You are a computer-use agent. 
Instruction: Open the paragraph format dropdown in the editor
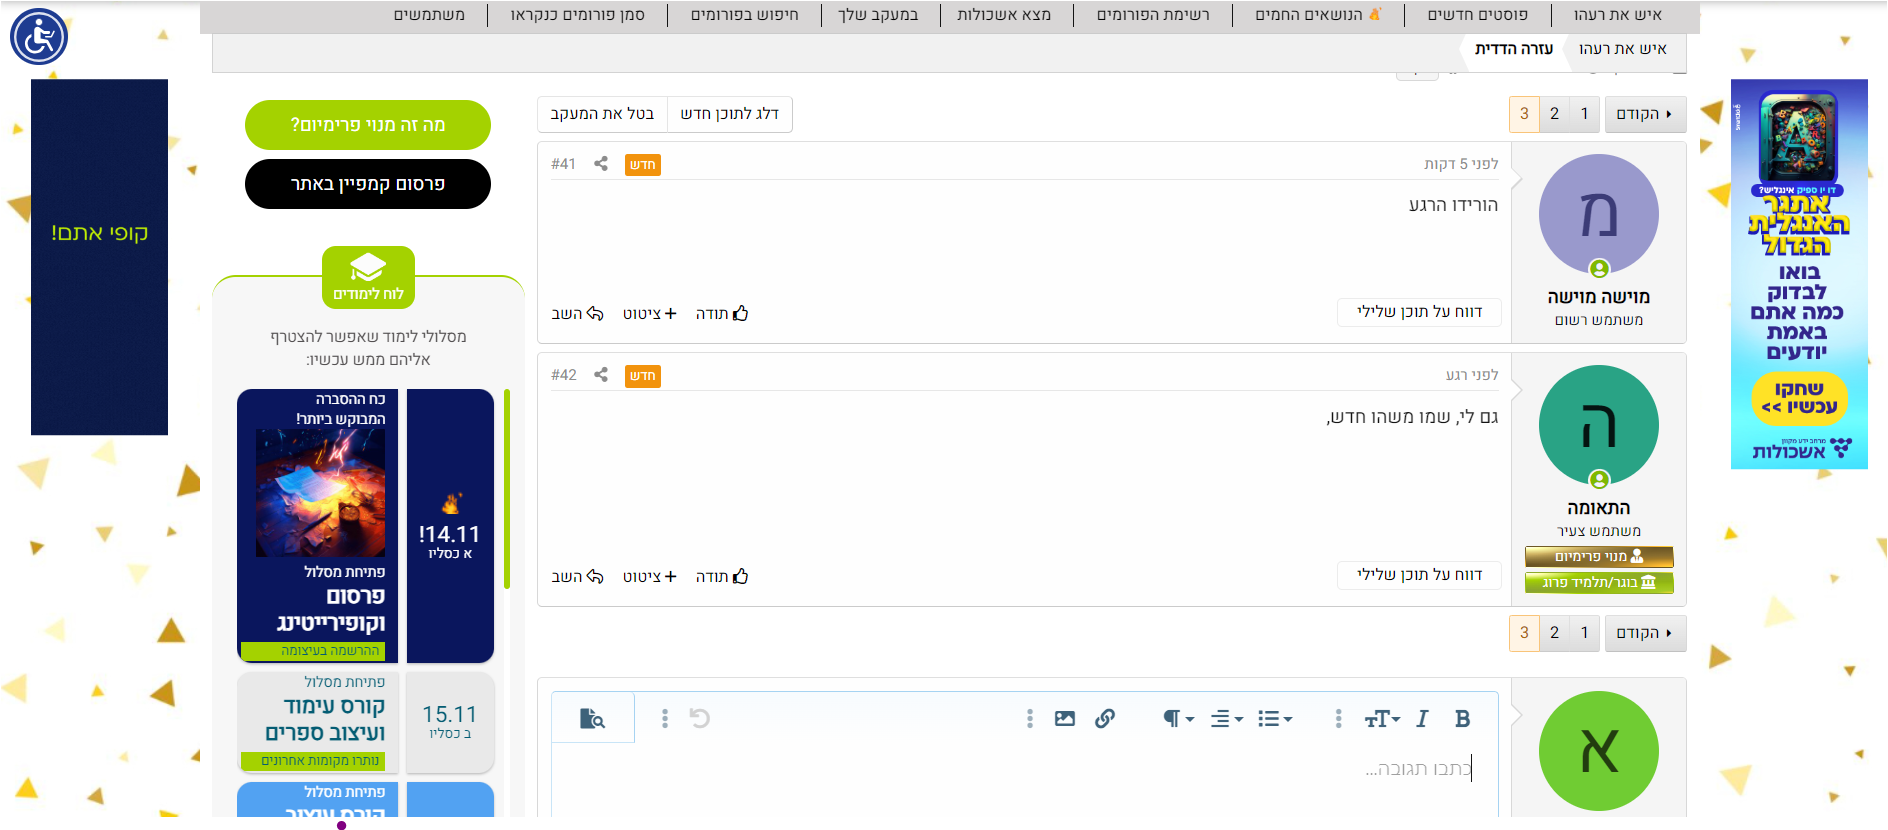1179,718
